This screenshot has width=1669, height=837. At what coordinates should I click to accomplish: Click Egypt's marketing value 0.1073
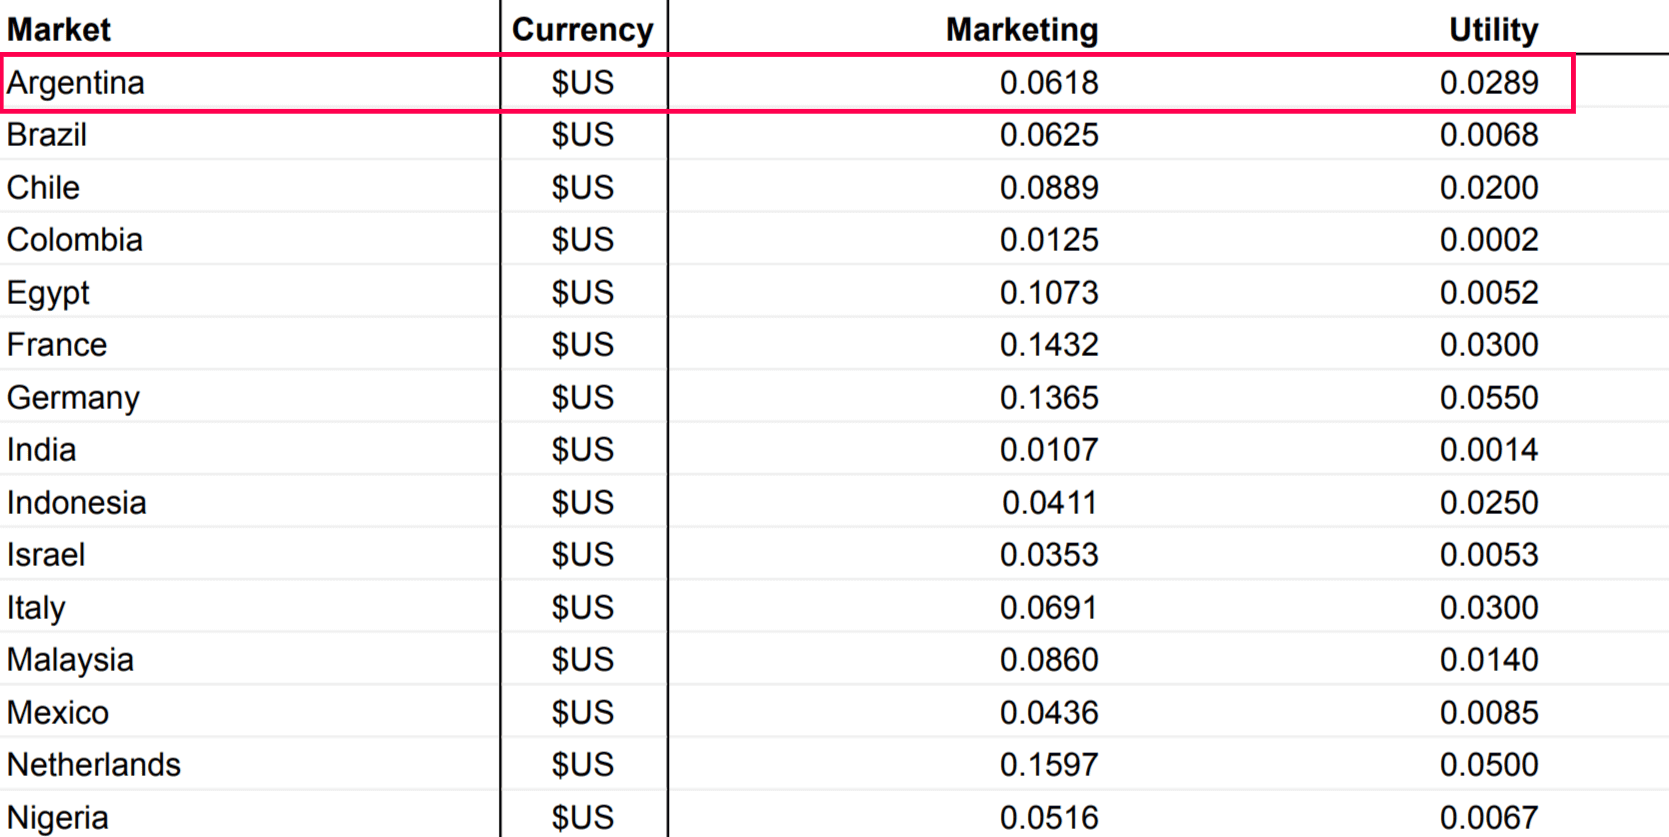tap(1049, 293)
